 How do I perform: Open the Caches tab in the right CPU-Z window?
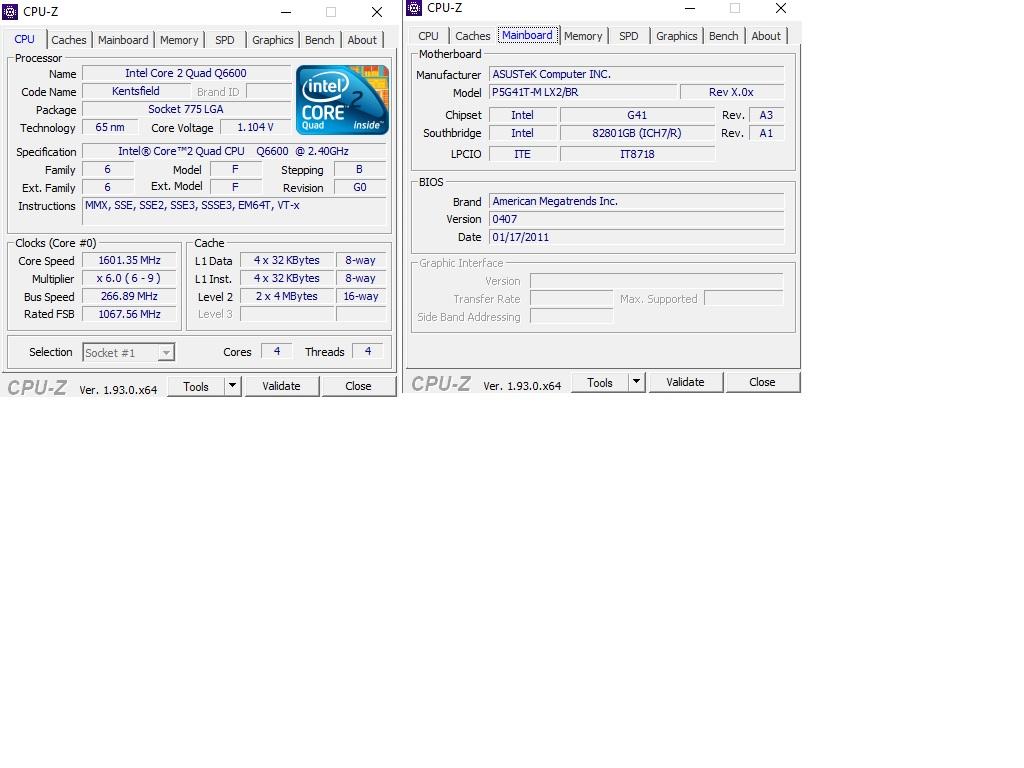pyautogui.click(x=473, y=36)
